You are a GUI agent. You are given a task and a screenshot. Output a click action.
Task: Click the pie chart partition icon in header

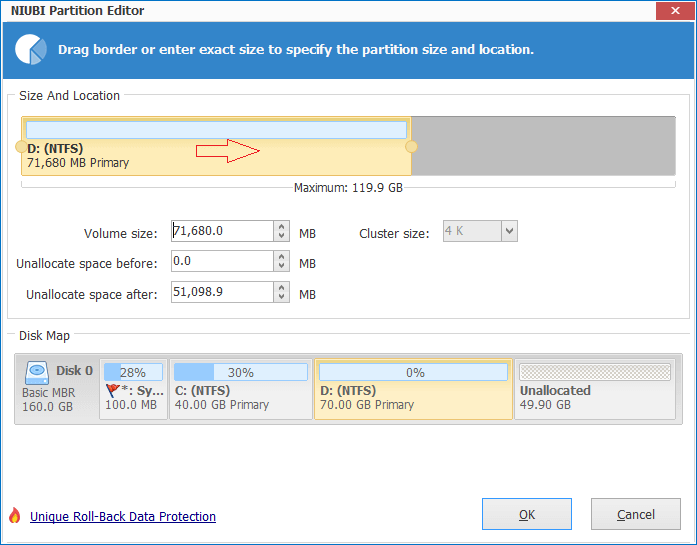pos(32,49)
